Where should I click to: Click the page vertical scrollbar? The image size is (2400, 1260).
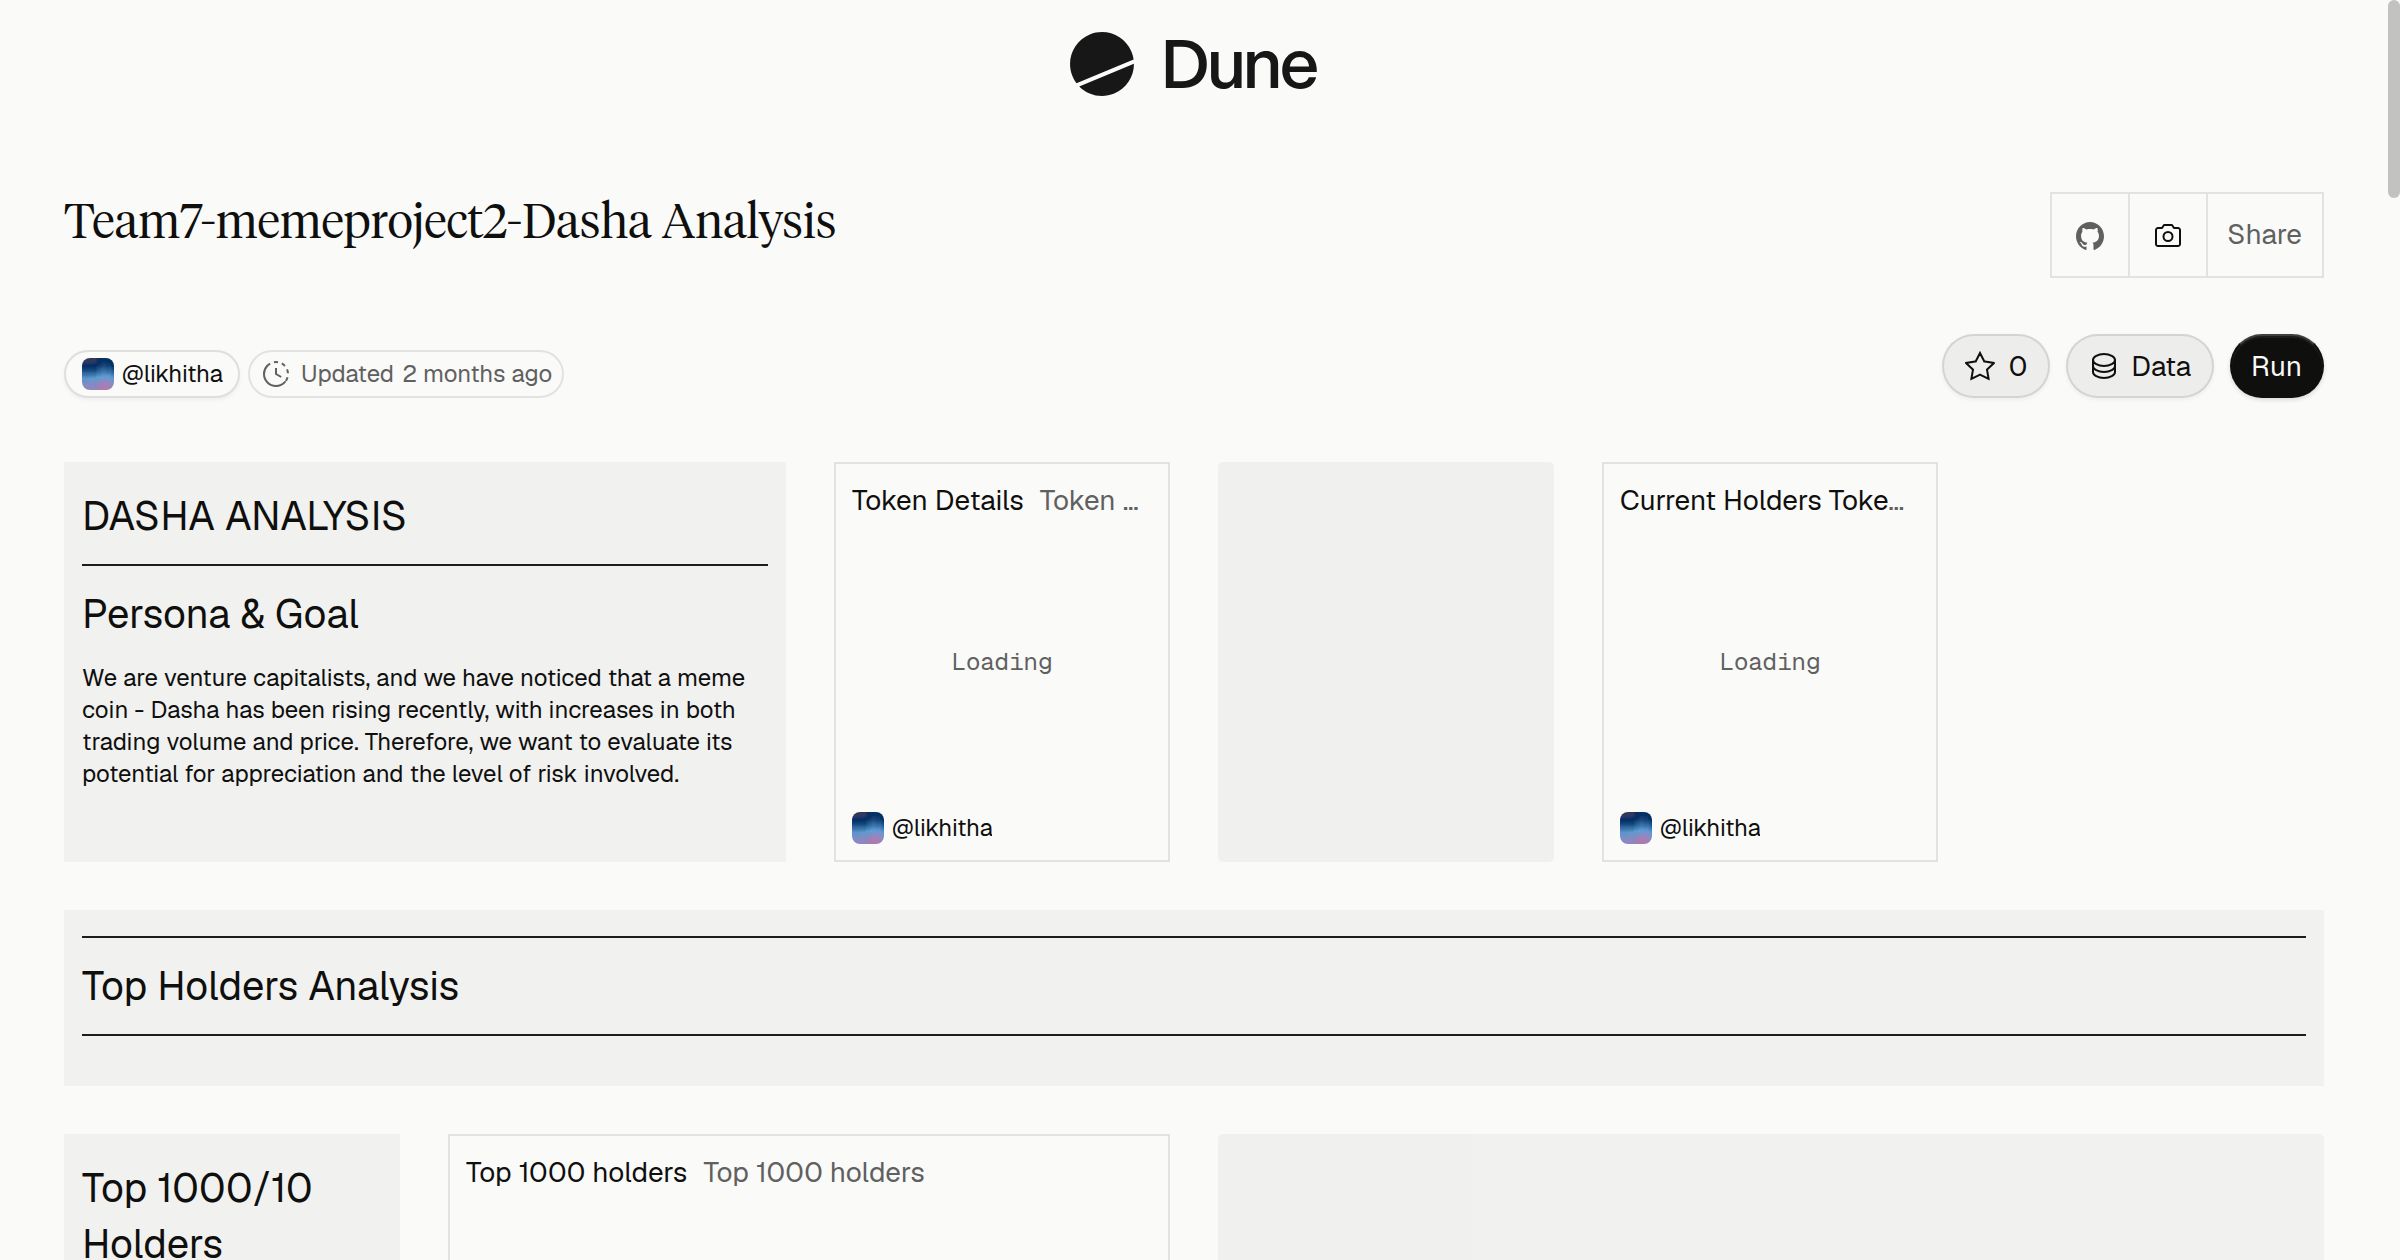click(2392, 100)
